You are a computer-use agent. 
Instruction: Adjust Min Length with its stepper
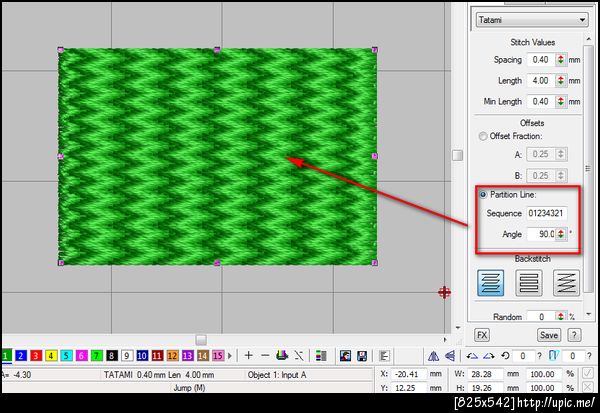(x=561, y=101)
